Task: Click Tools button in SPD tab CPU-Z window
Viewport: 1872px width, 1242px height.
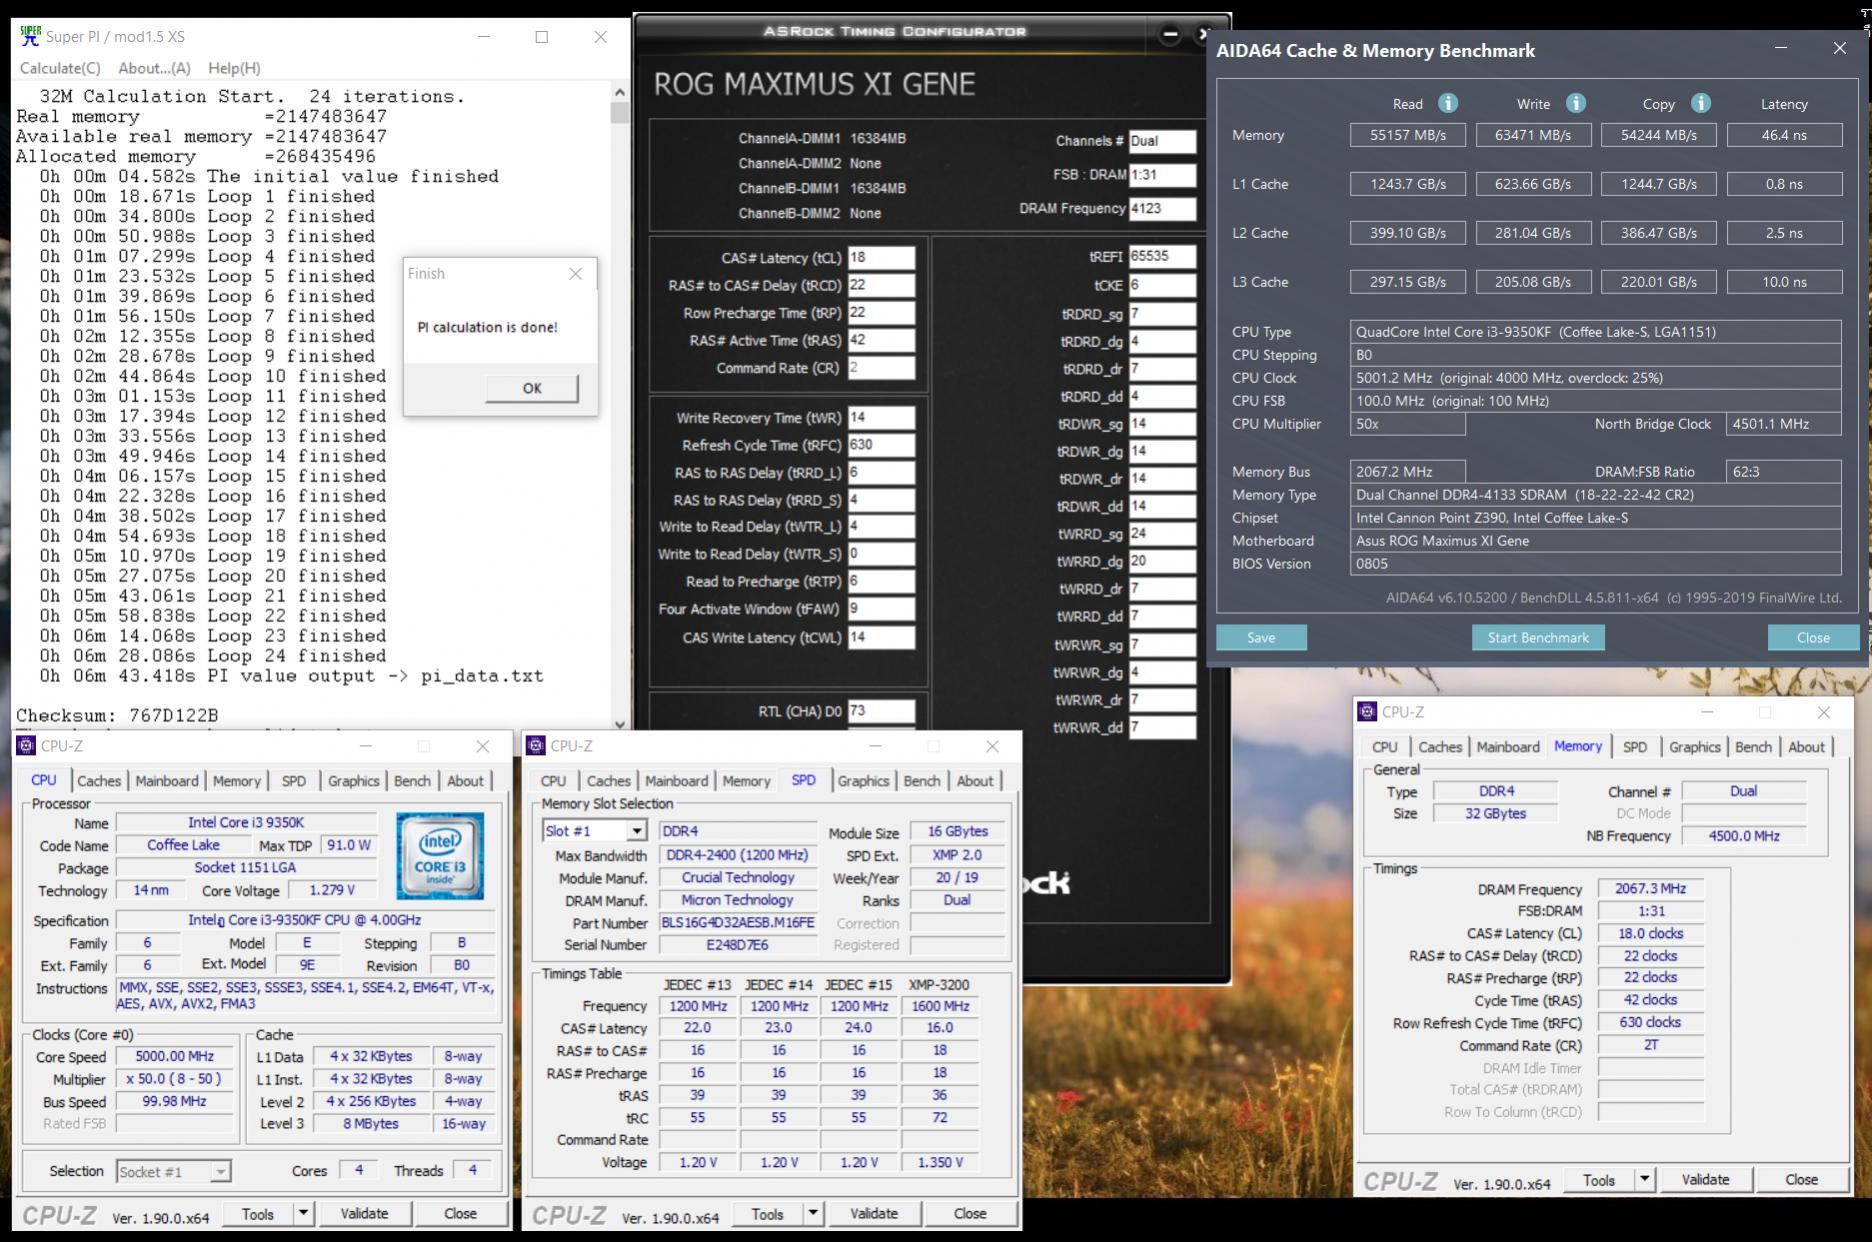Action: point(767,1214)
